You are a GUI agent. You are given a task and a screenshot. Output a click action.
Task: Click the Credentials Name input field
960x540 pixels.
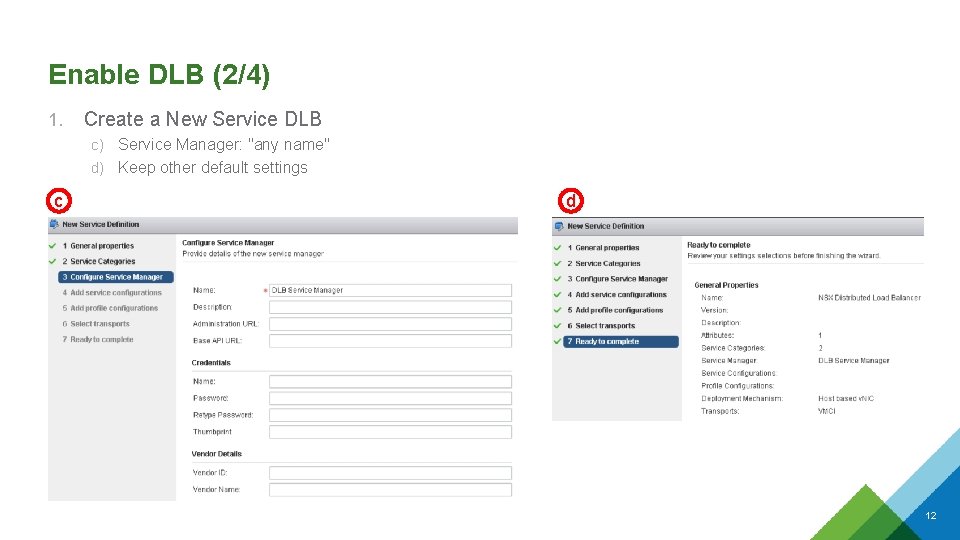coord(390,381)
